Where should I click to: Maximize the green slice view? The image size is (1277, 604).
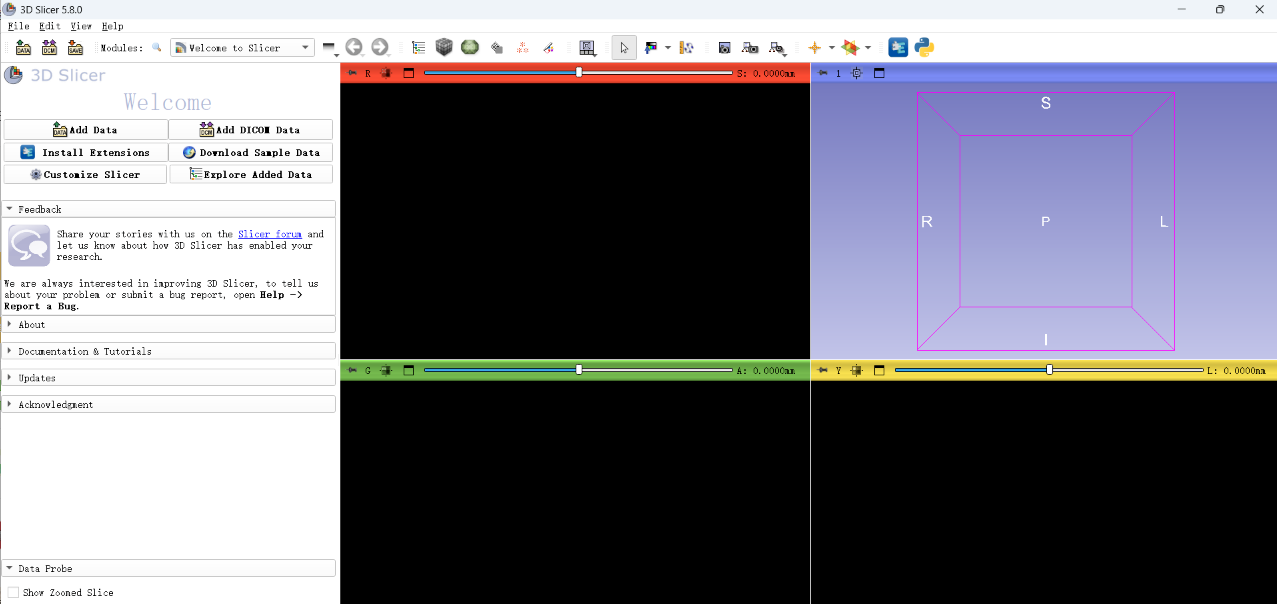[x=409, y=370]
